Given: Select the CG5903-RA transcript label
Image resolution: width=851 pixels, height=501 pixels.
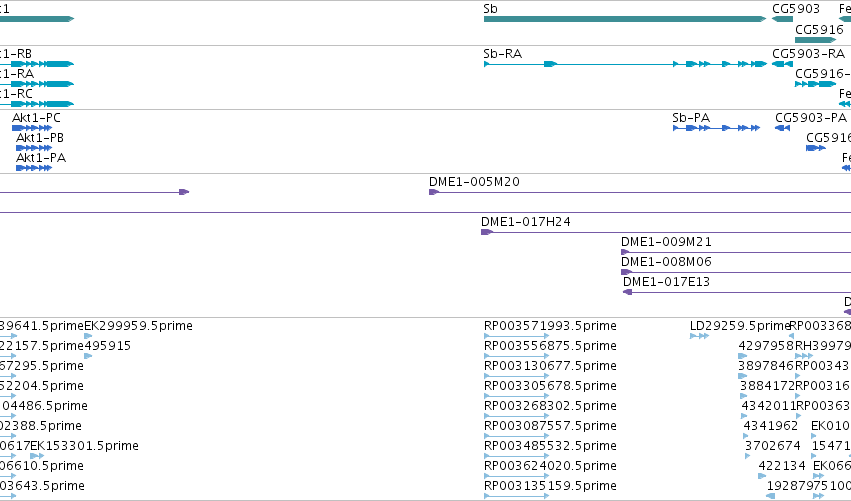Looking at the screenshot, I should pos(809,54).
